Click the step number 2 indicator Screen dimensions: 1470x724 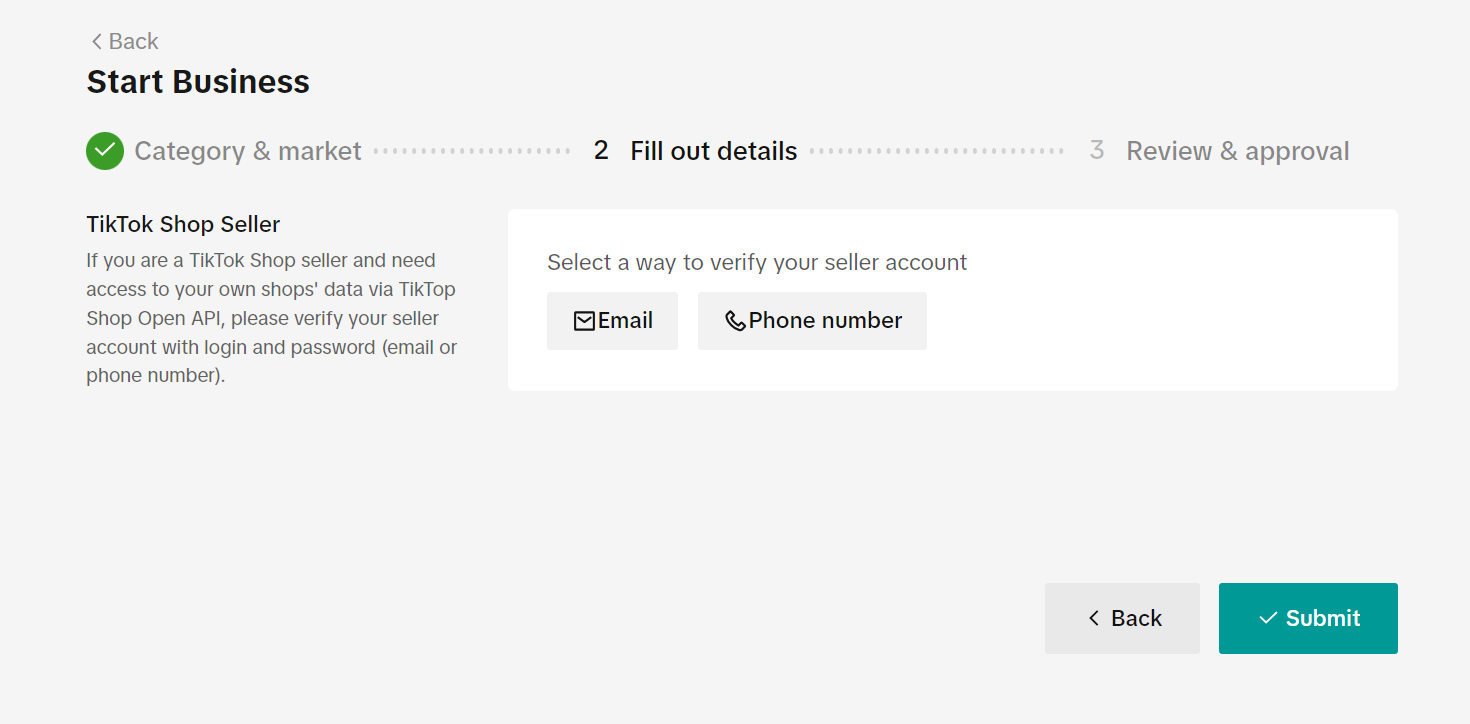601,151
